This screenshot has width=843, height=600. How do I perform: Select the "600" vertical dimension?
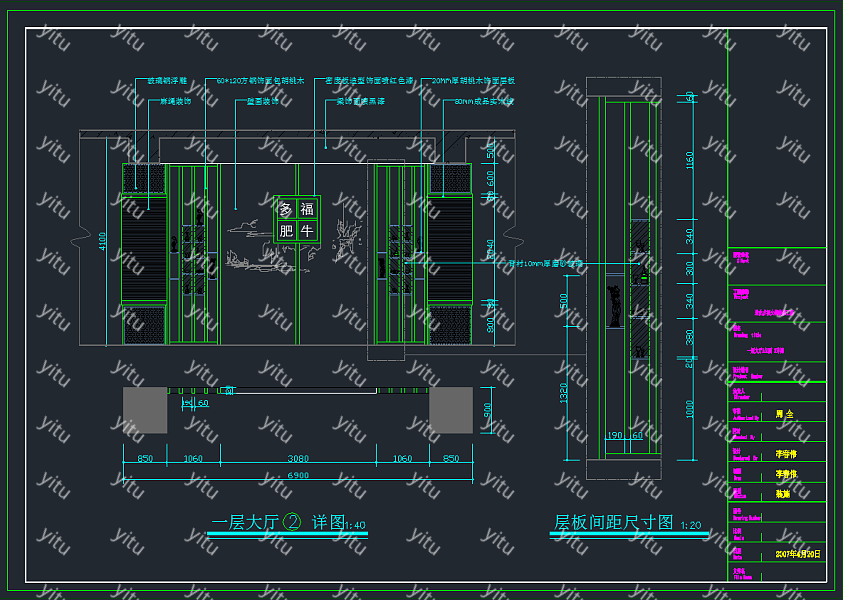click(490, 178)
